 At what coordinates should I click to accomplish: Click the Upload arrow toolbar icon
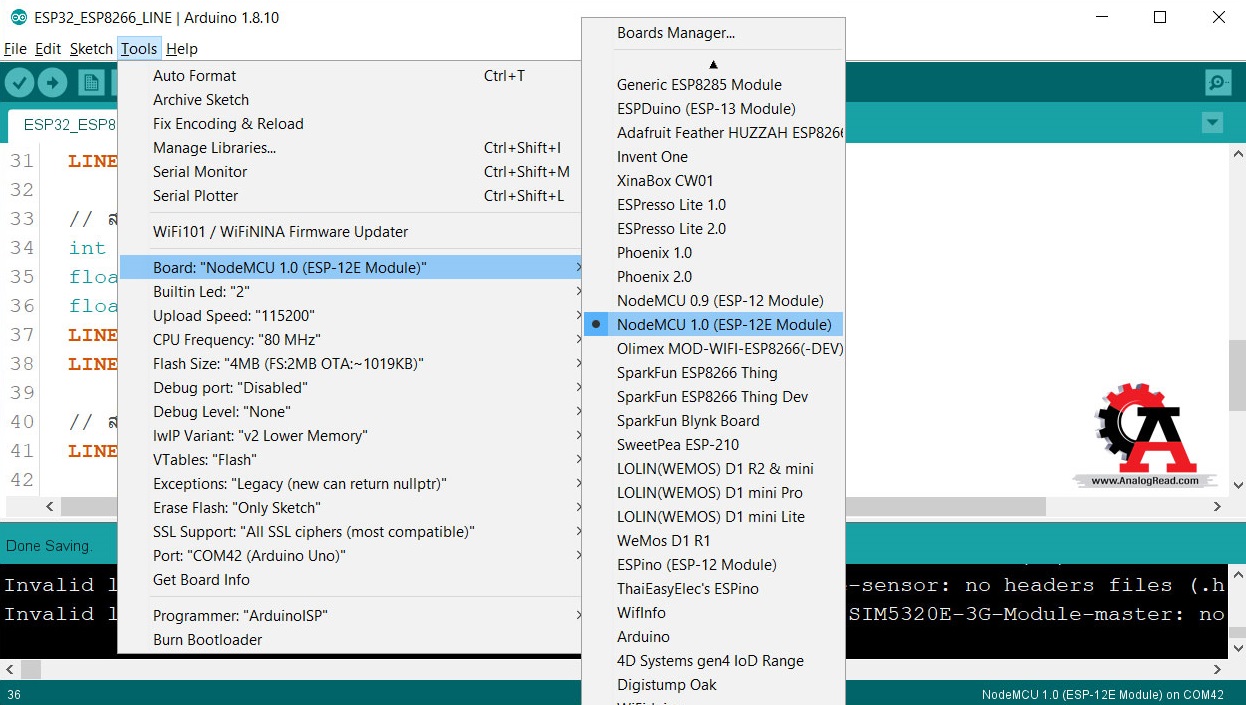(x=52, y=83)
